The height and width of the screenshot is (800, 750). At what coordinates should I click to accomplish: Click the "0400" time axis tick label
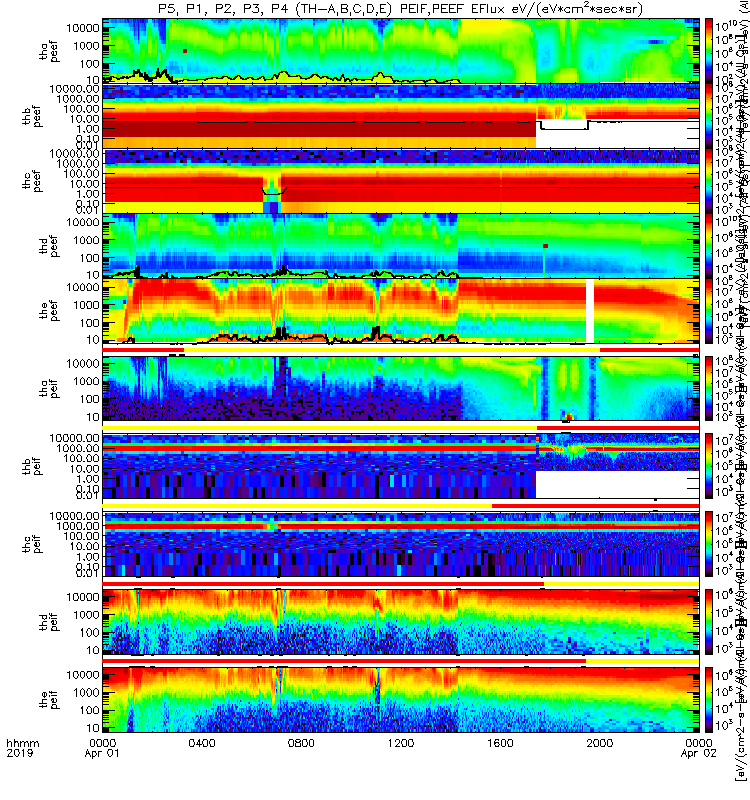point(202,743)
